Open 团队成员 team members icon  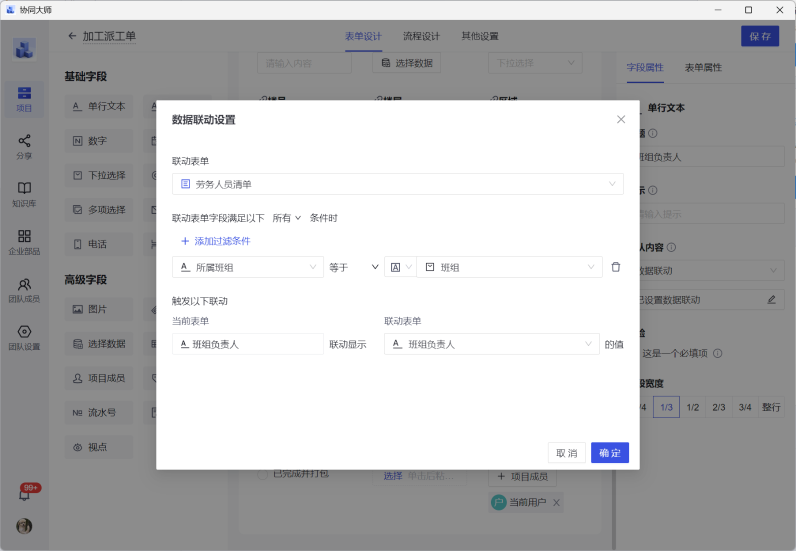click(x=24, y=289)
